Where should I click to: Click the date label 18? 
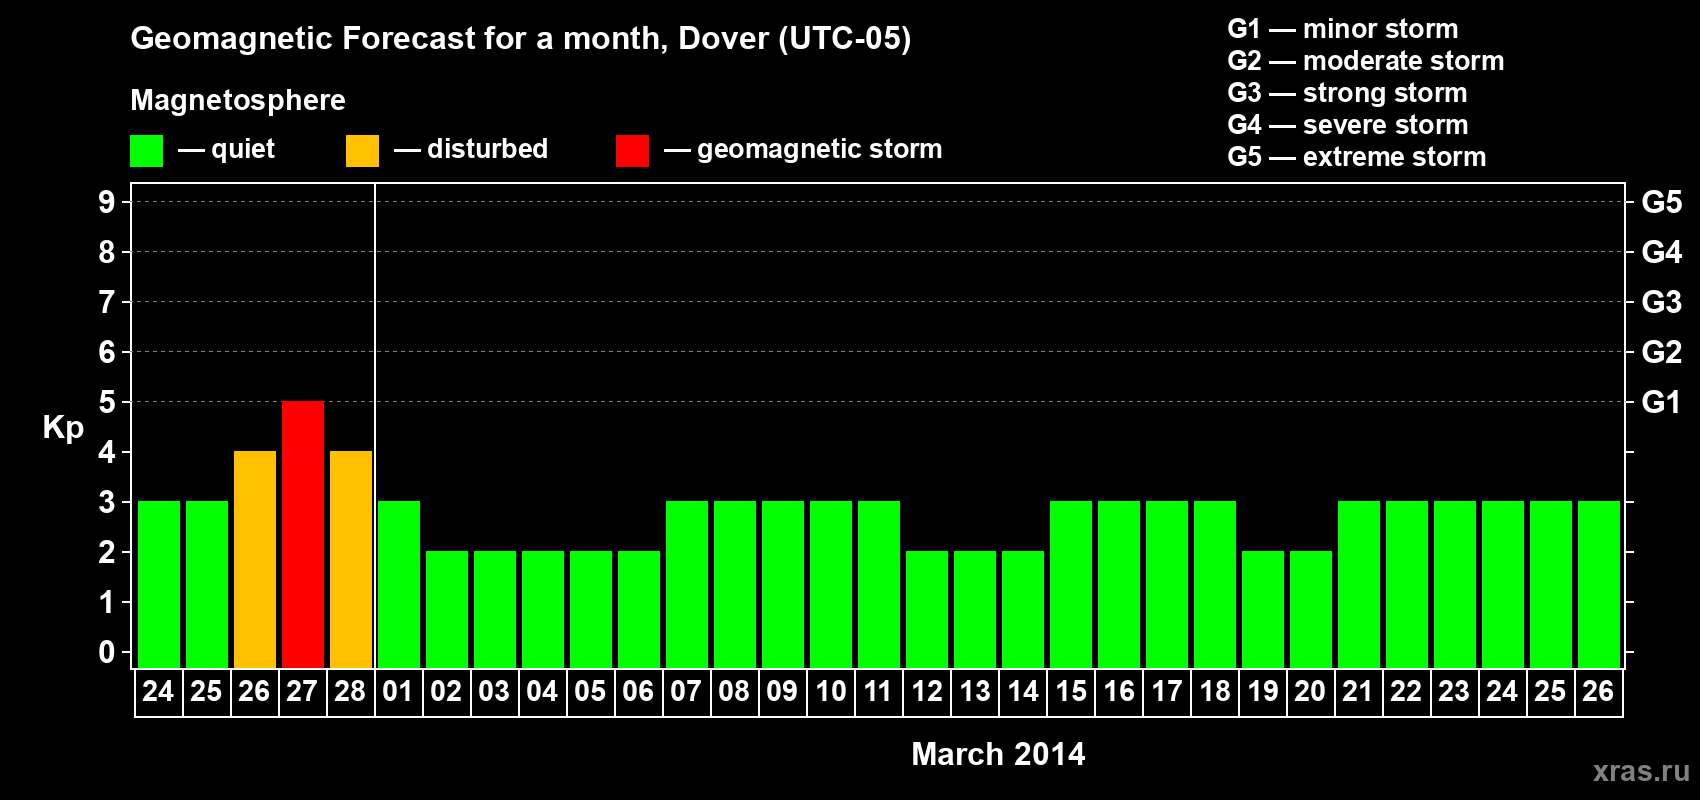click(x=1215, y=692)
